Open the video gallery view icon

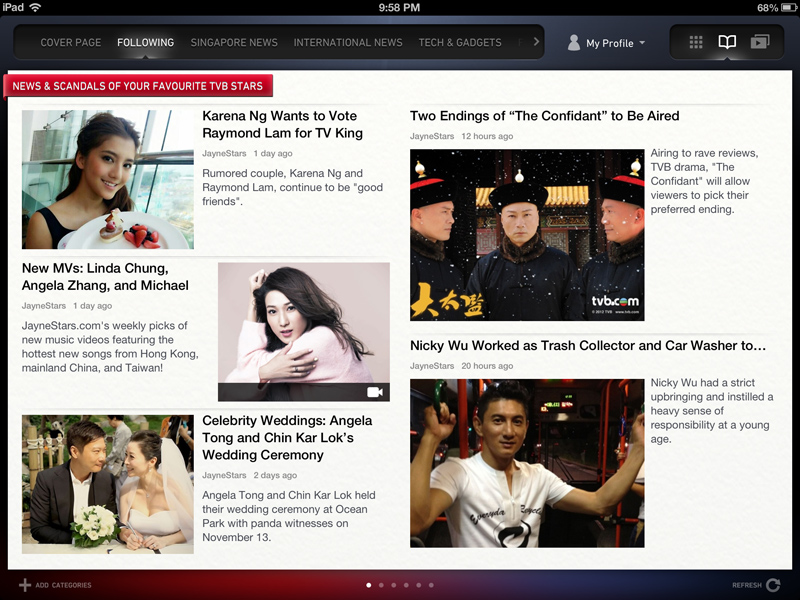coord(759,43)
